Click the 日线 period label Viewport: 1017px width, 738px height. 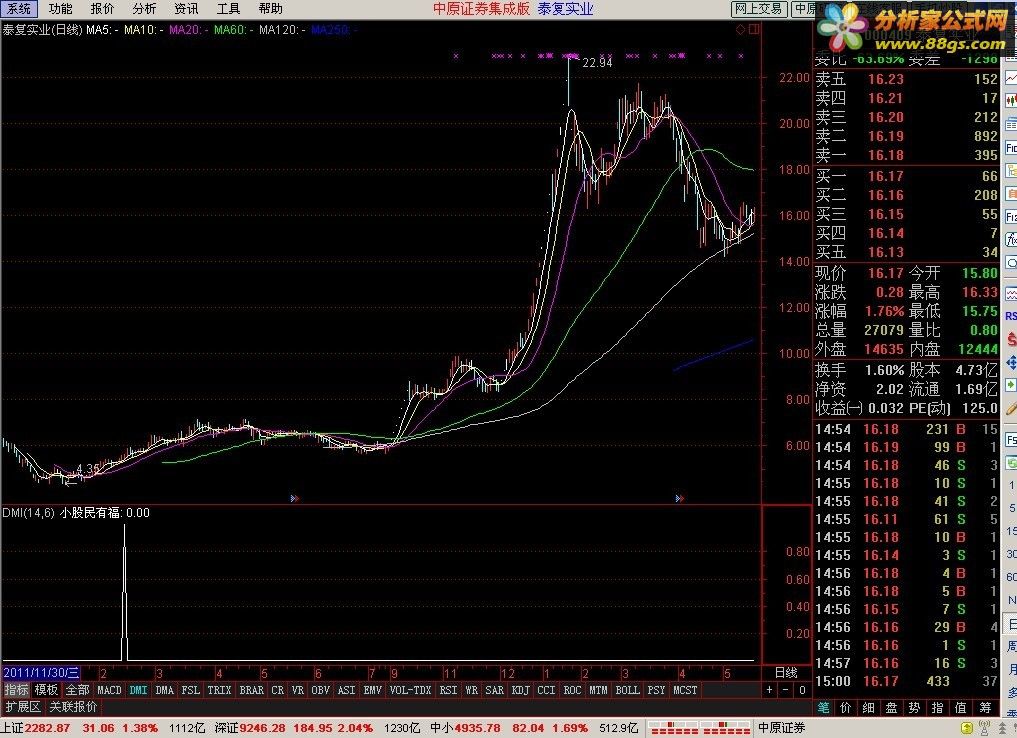tap(786, 673)
